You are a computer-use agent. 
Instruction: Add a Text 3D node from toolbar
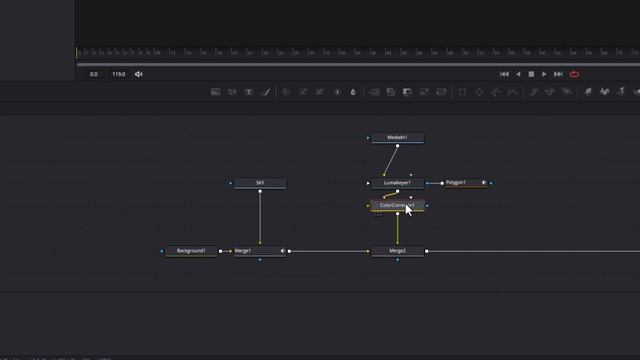tap(621, 92)
